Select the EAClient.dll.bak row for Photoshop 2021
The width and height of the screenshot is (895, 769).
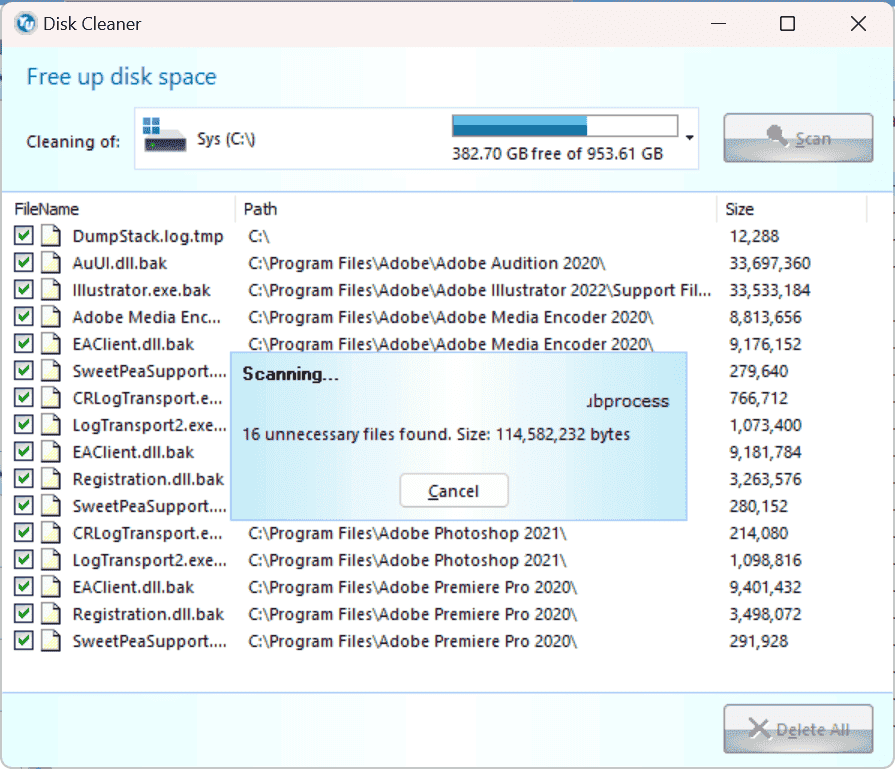pyautogui.click(x=120, y=452)
